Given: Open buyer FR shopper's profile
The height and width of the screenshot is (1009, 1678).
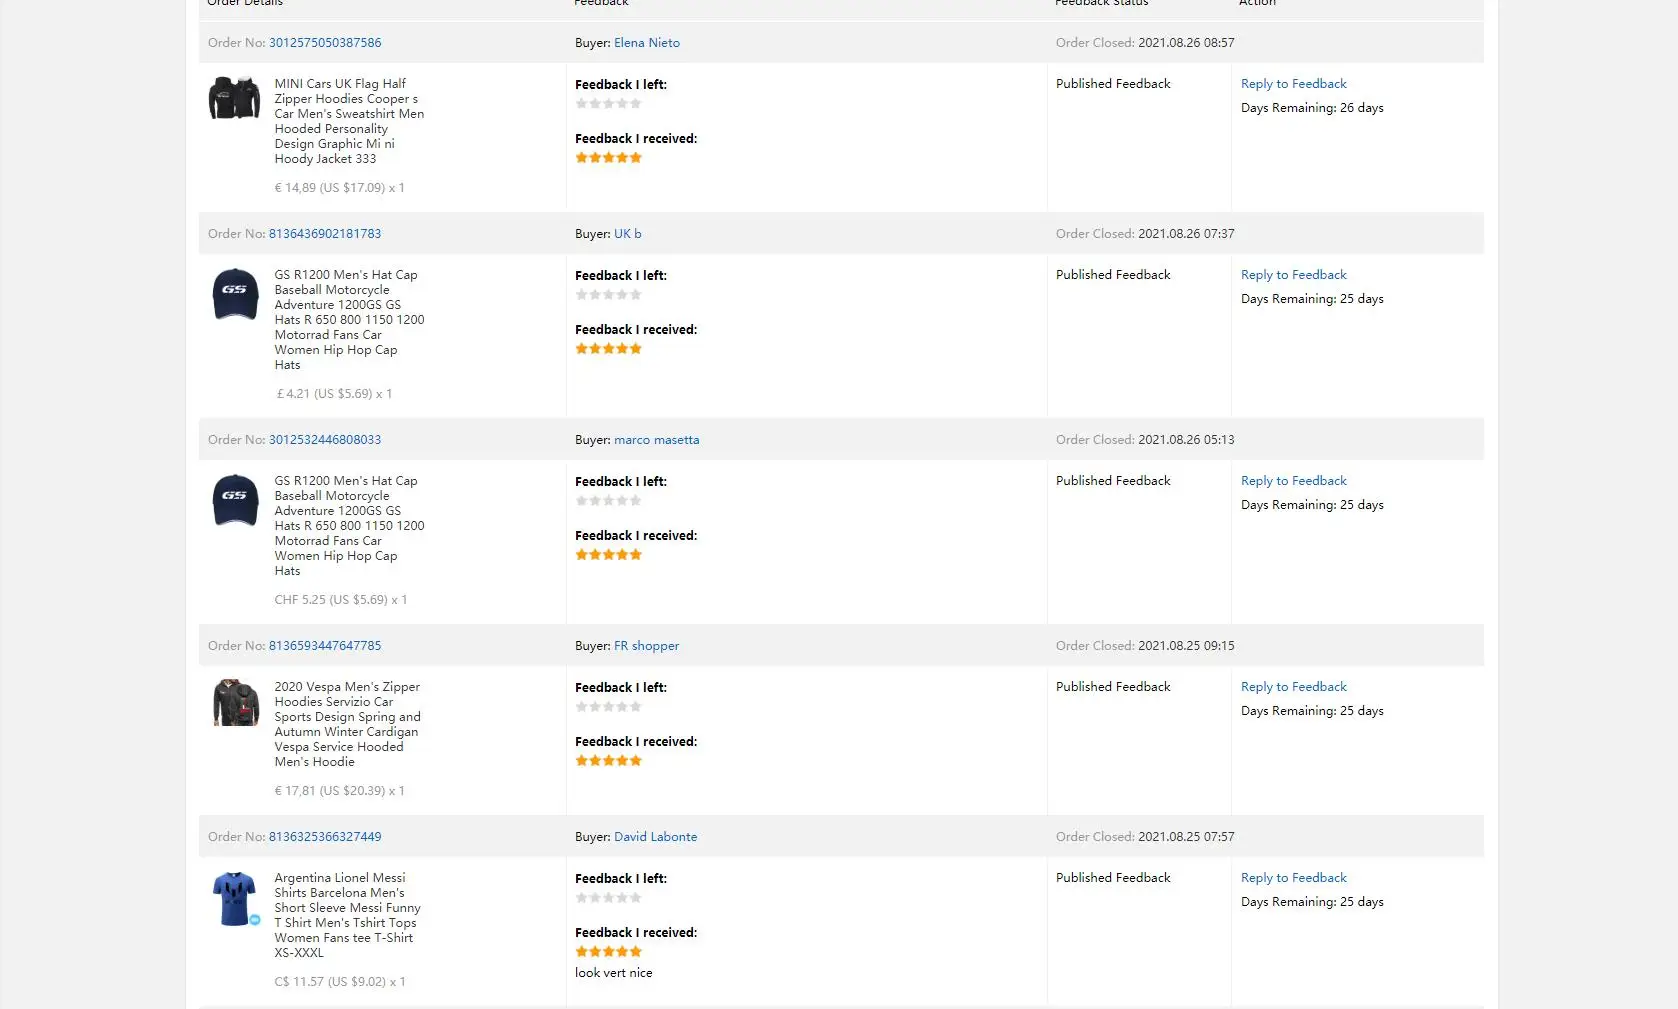Looking at the screenshot, I should [x=647, y=646].
